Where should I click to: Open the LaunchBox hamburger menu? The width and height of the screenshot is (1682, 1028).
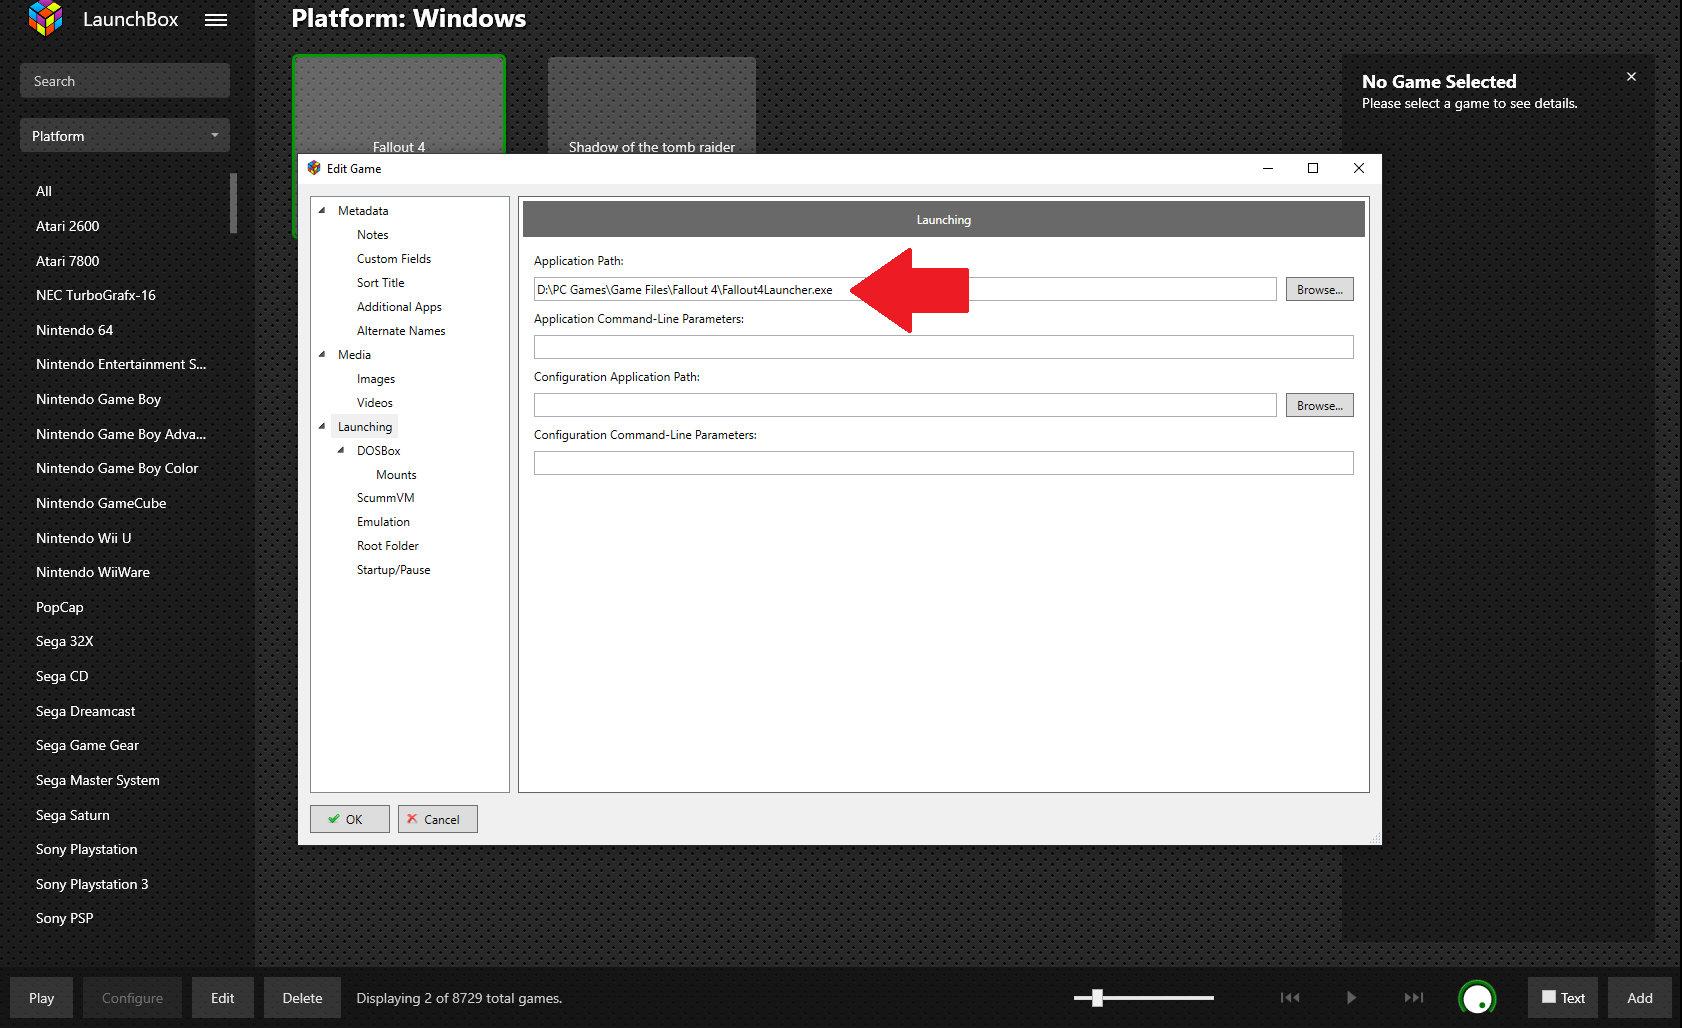click(216, 20)
